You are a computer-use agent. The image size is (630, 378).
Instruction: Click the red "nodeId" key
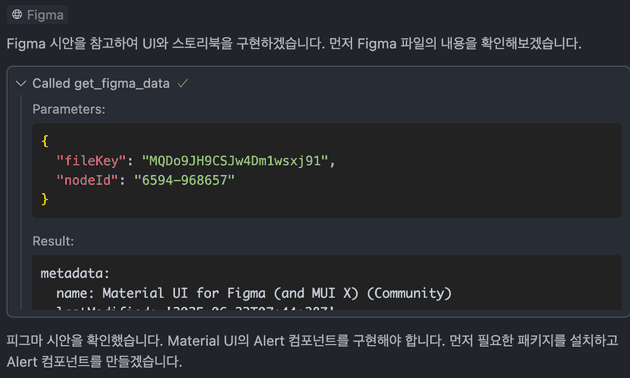pos(87,180)
